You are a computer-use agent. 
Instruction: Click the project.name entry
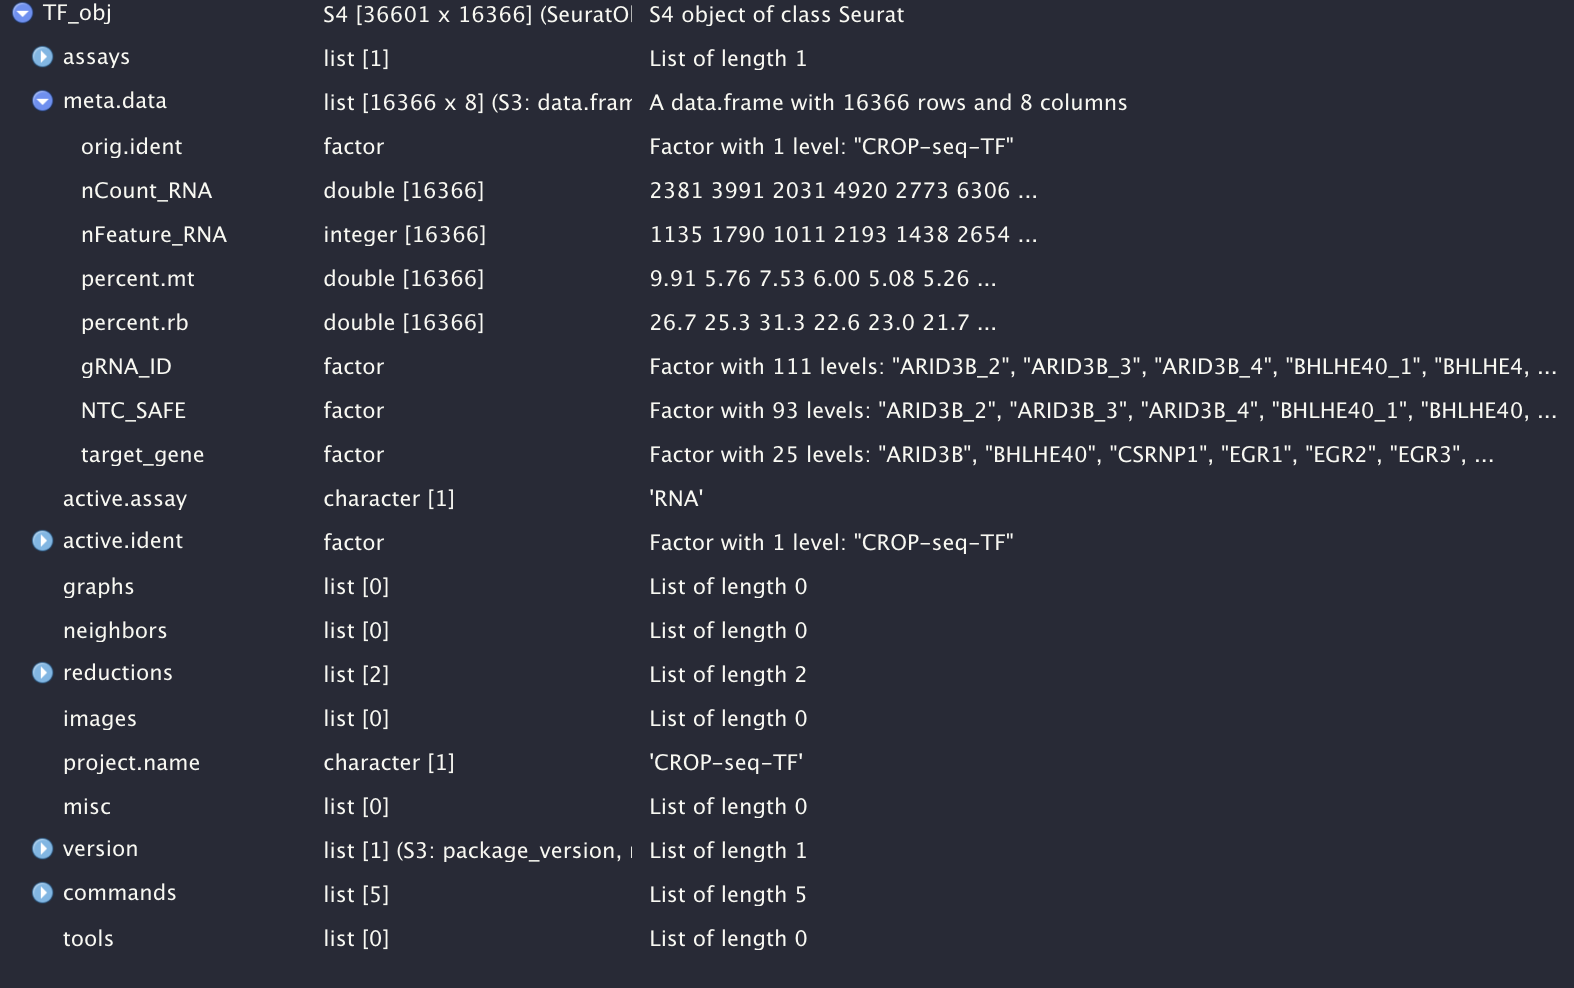pos(131,762)
